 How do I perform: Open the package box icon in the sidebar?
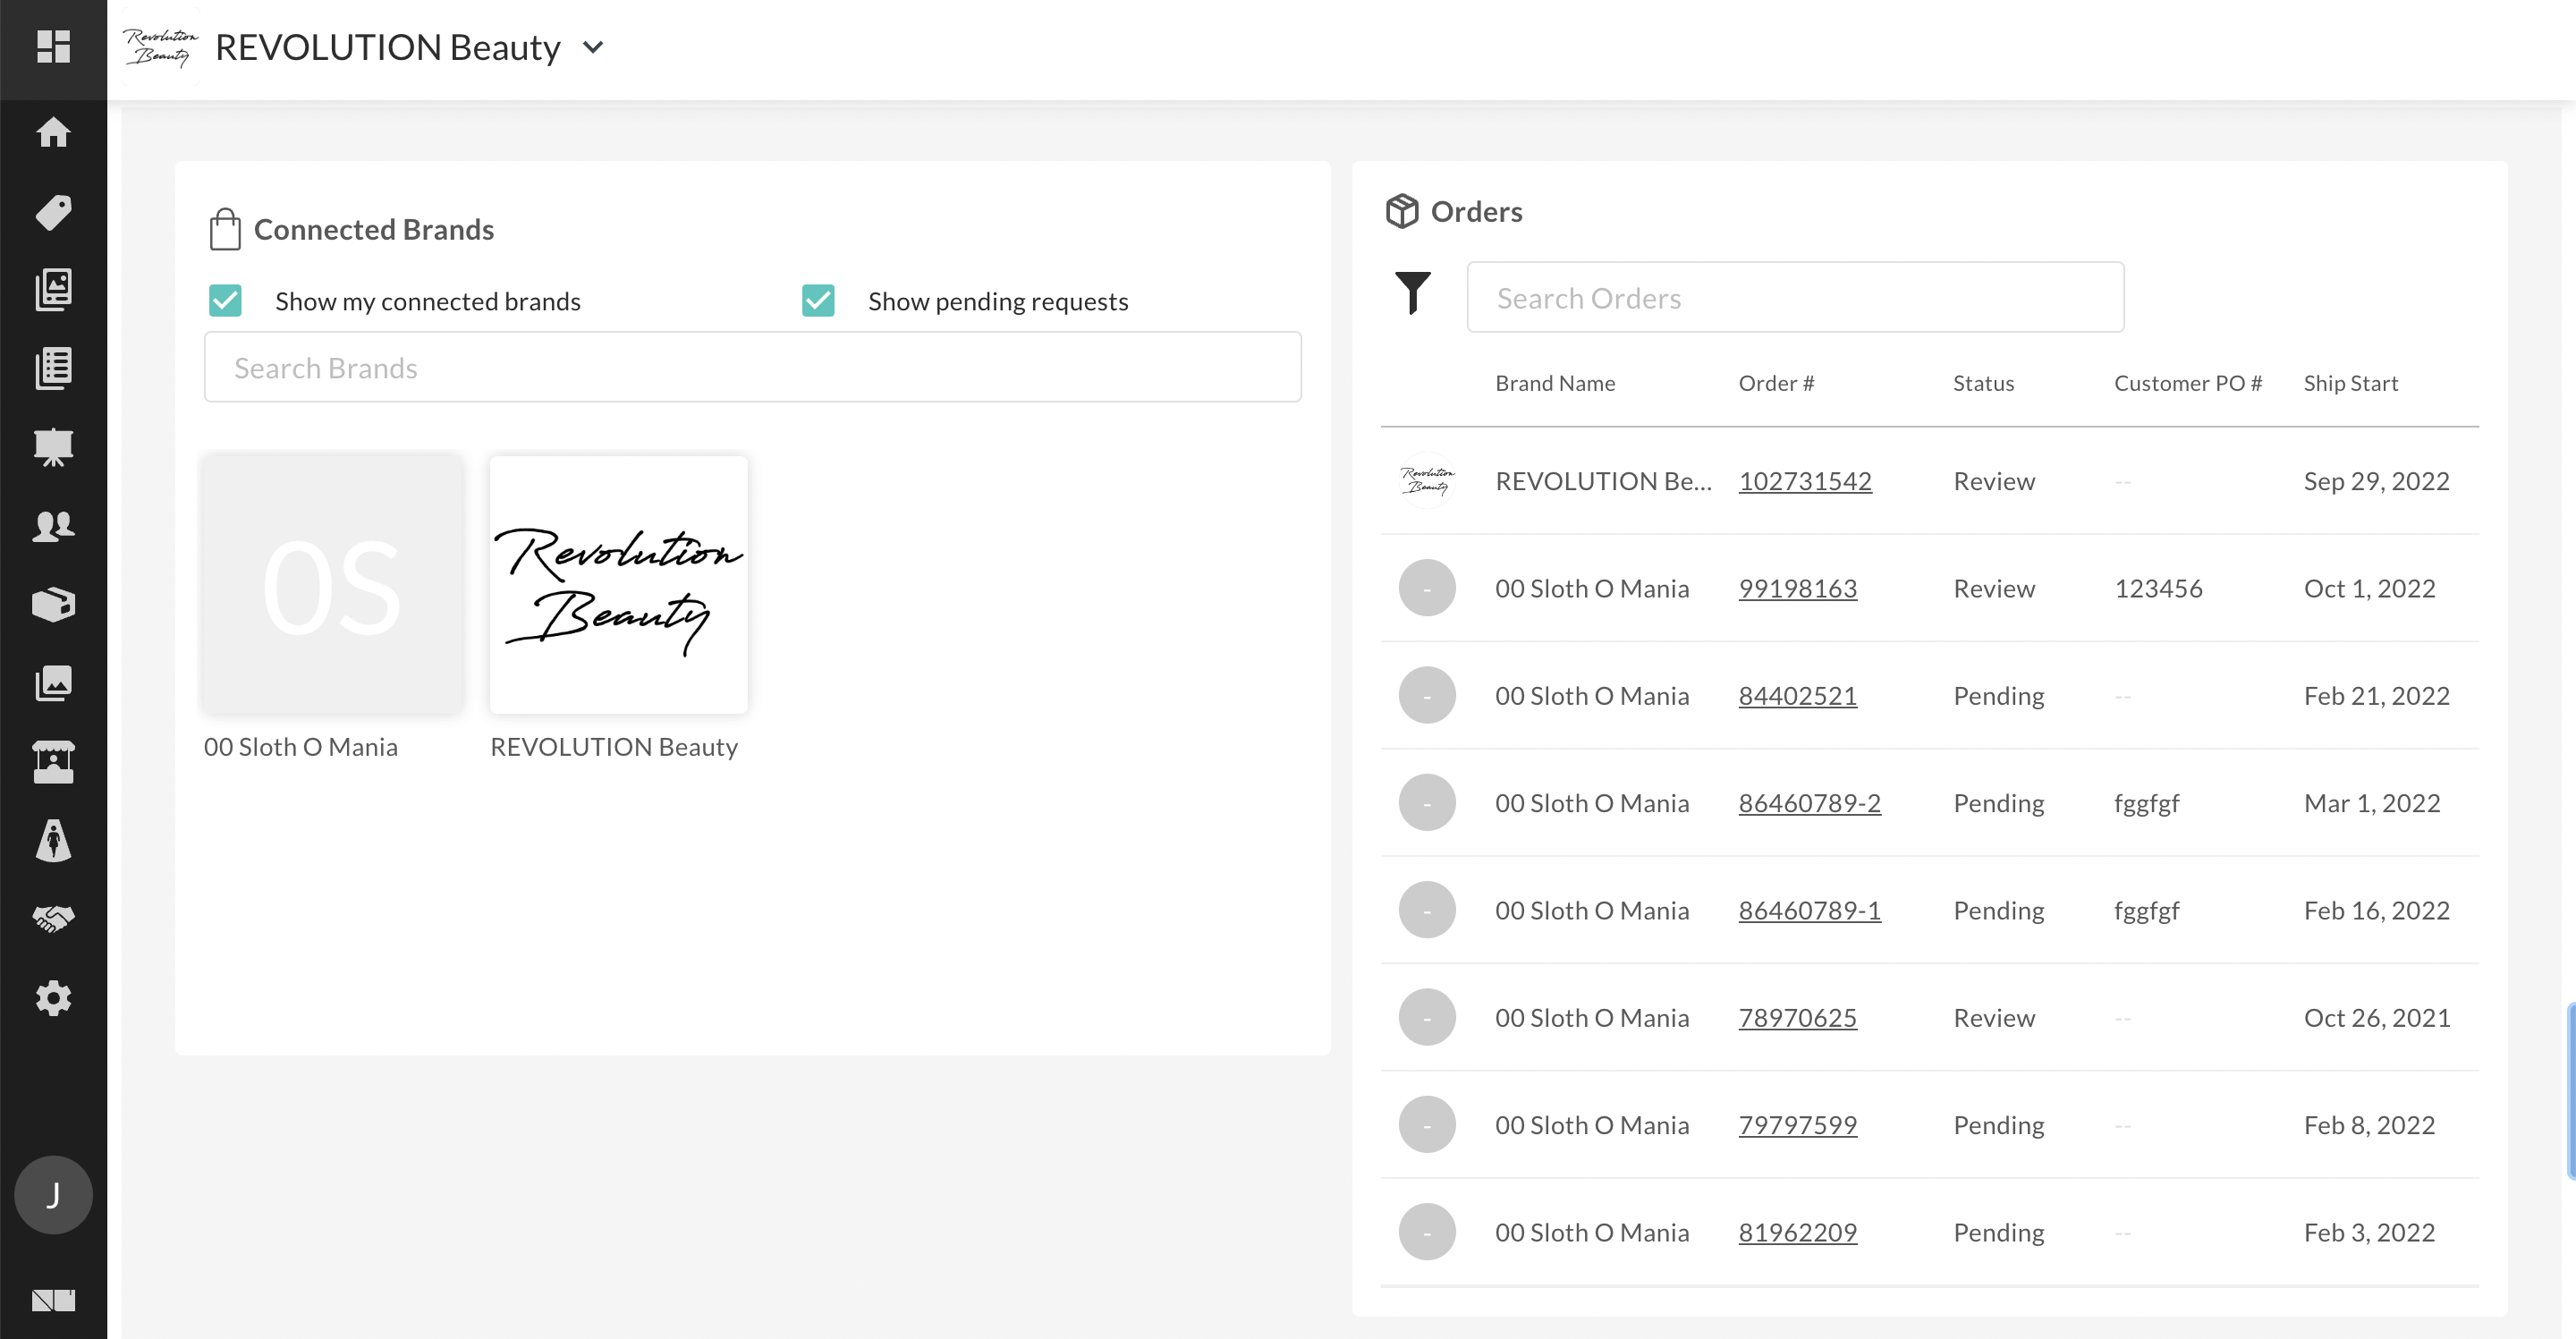53,604
